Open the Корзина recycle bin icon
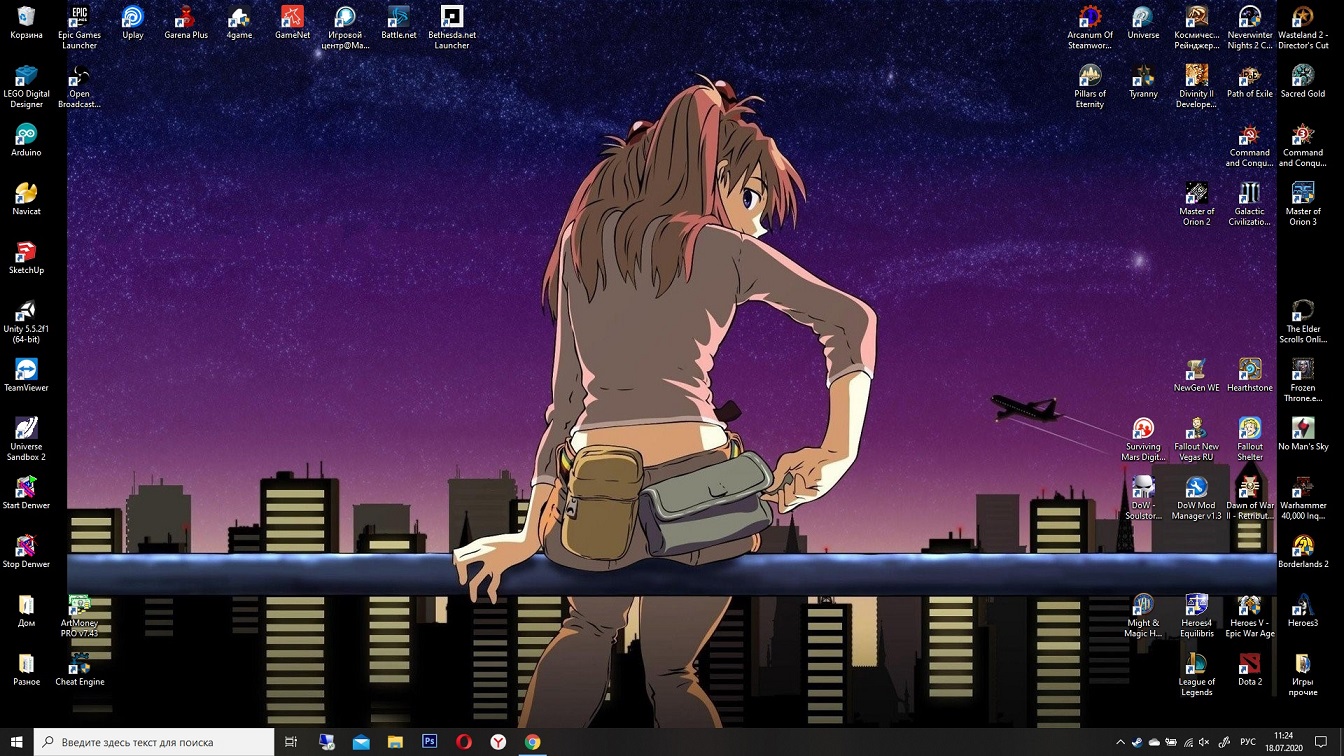 point(26,24)
